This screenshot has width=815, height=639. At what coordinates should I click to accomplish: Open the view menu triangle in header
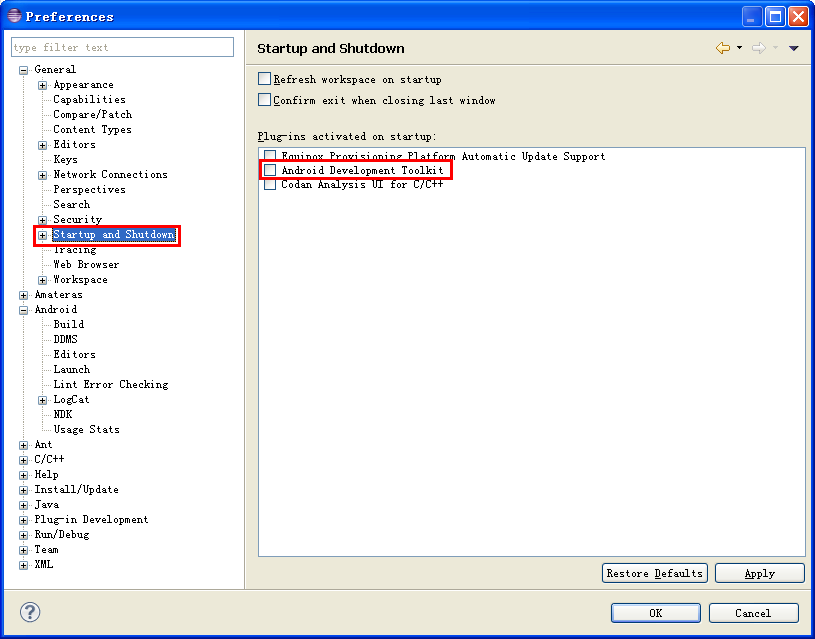pyautogui.click(x=793, y=48)
